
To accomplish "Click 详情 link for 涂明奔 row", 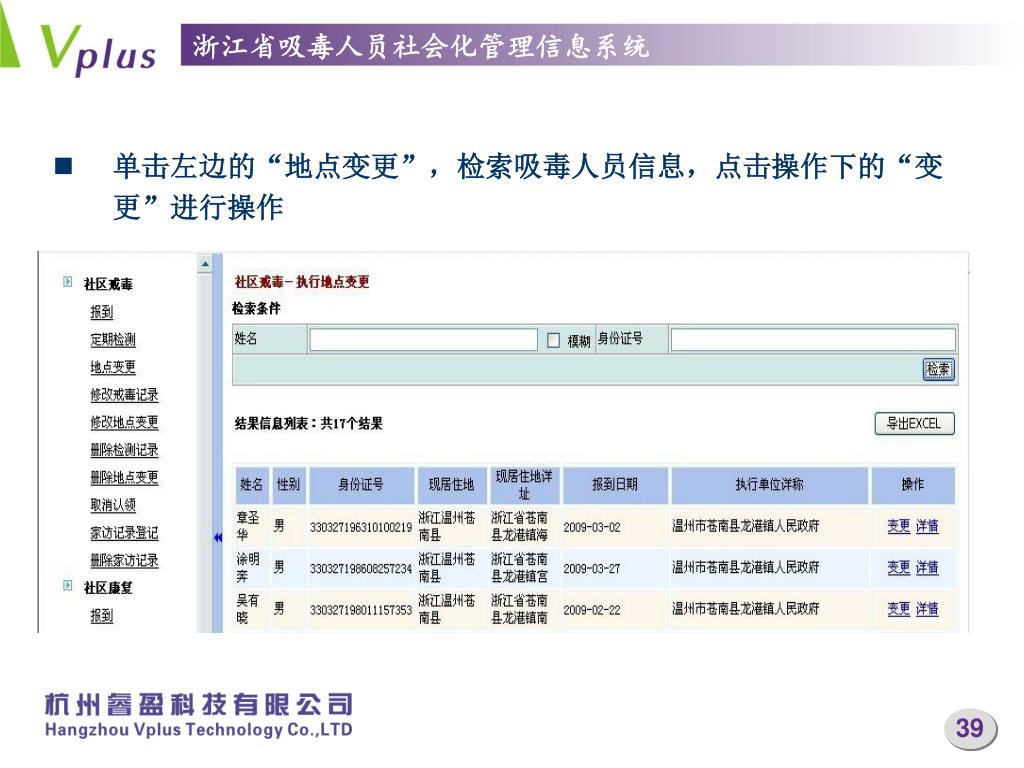I will pos(927,568).
